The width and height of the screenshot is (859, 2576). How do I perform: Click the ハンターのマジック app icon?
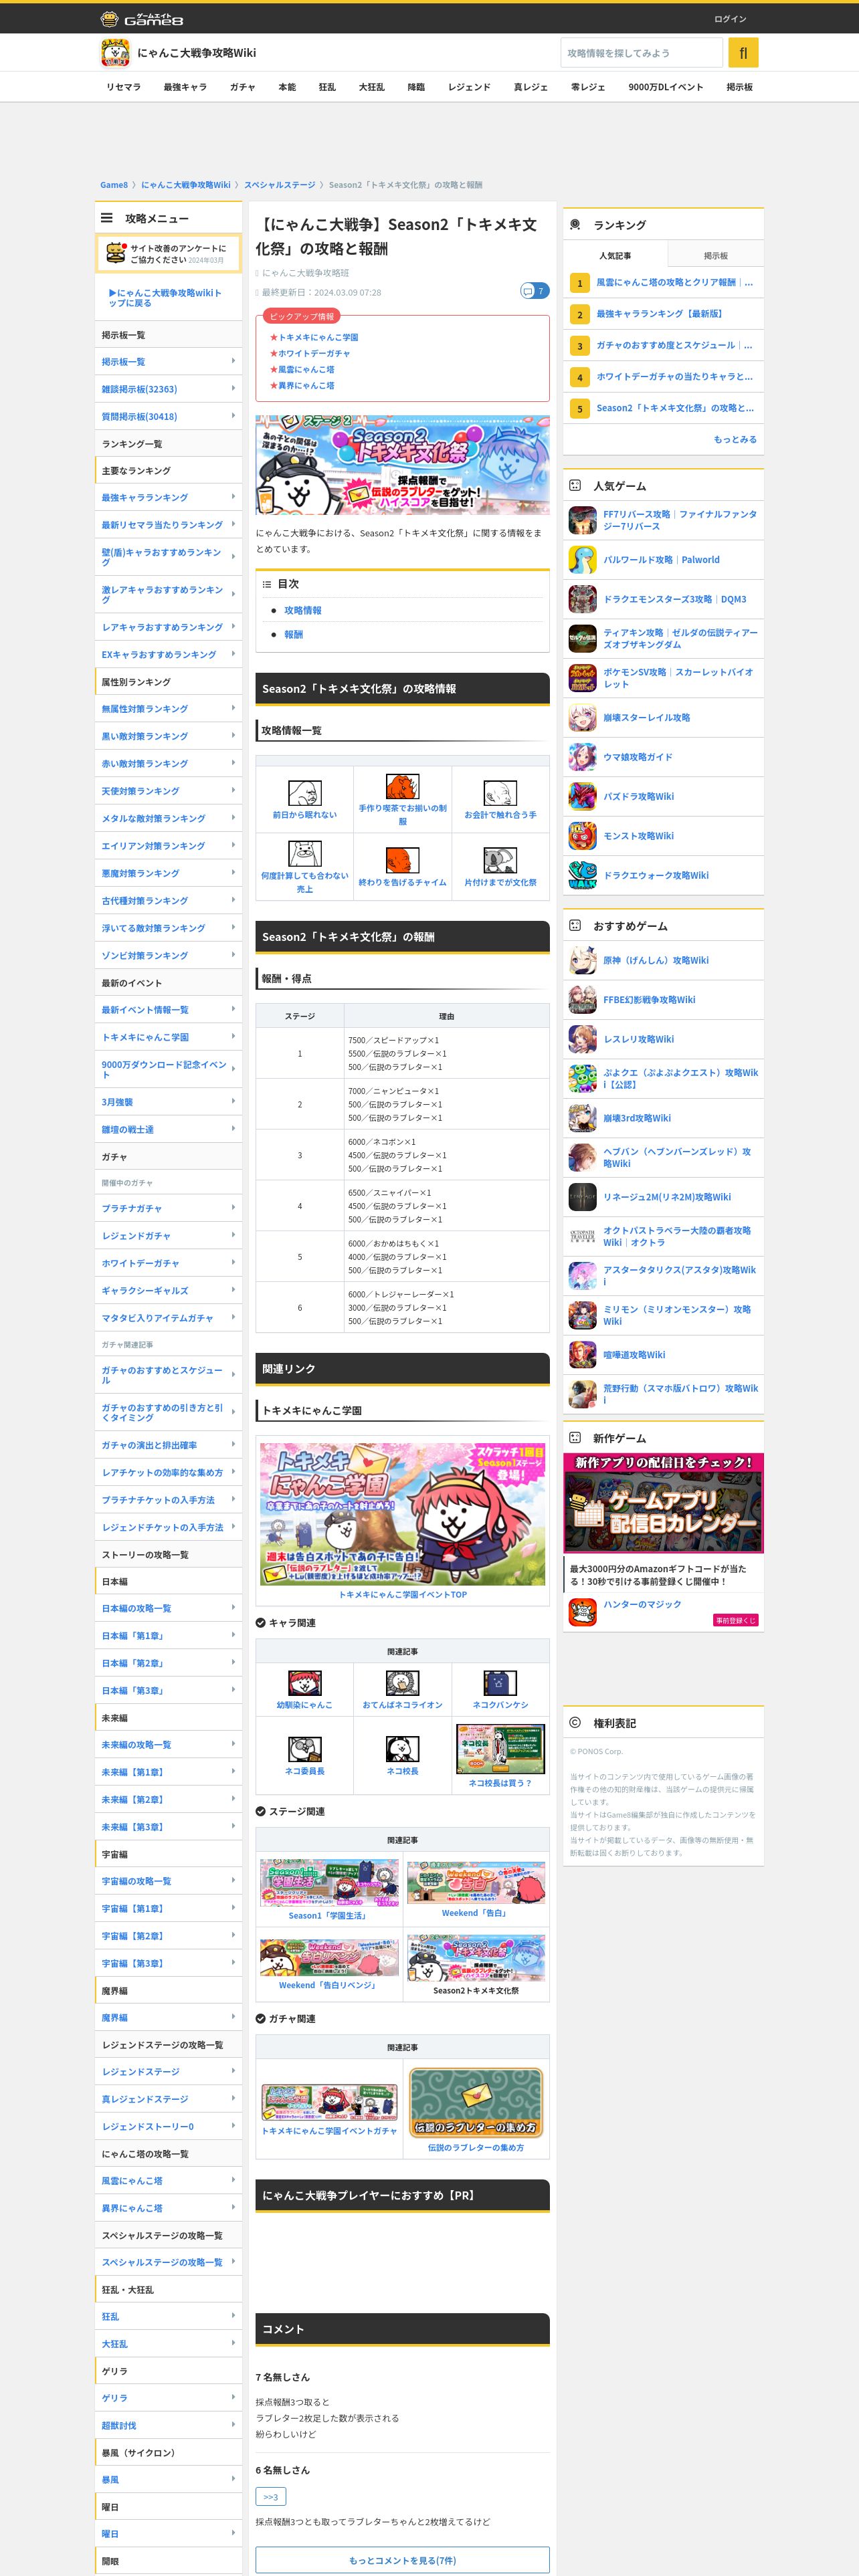[x=582, y=1611]
